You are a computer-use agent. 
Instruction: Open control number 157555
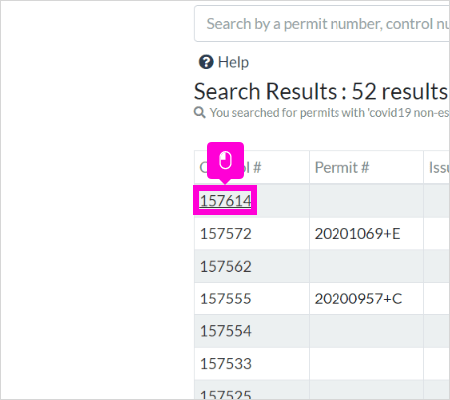[x=226, y=299]
